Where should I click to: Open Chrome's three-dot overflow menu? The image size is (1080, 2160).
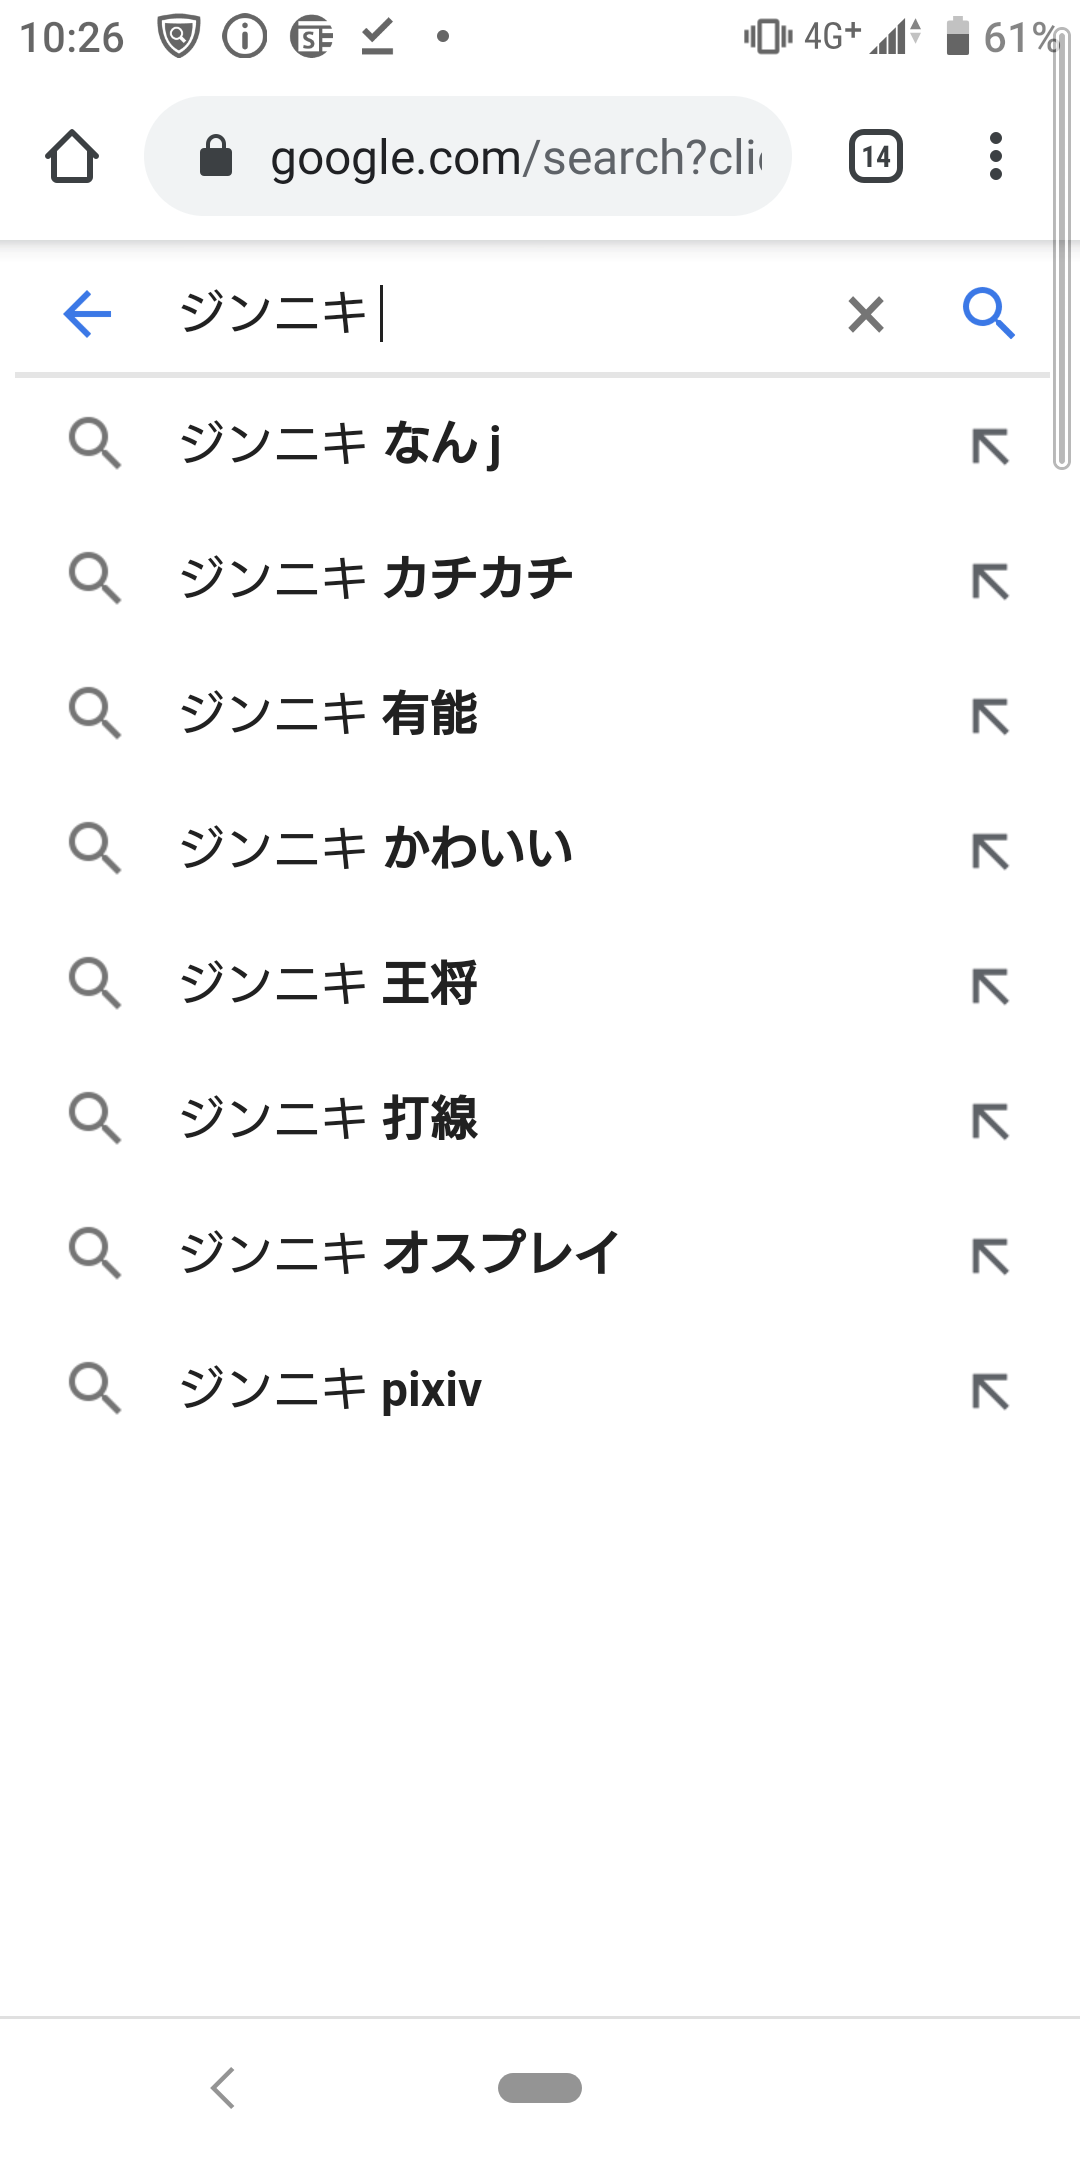coord(995,156)
